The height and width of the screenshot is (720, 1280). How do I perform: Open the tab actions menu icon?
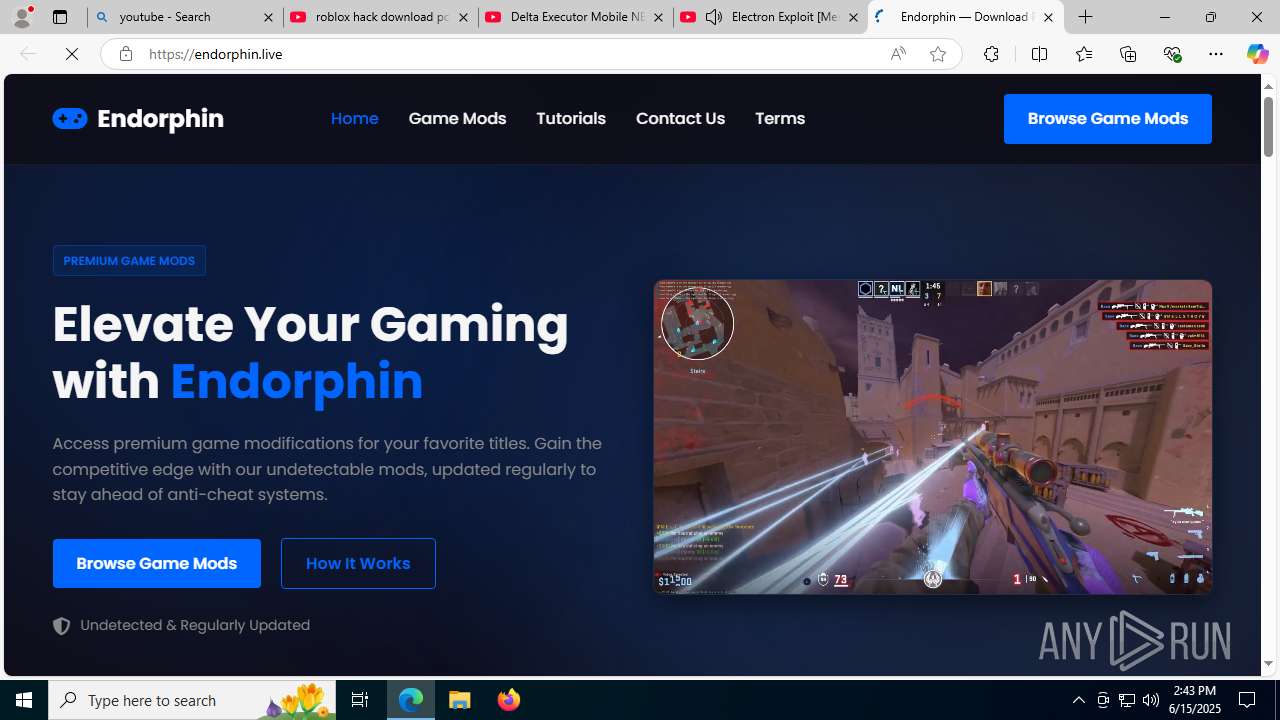[x=60, y=17]
